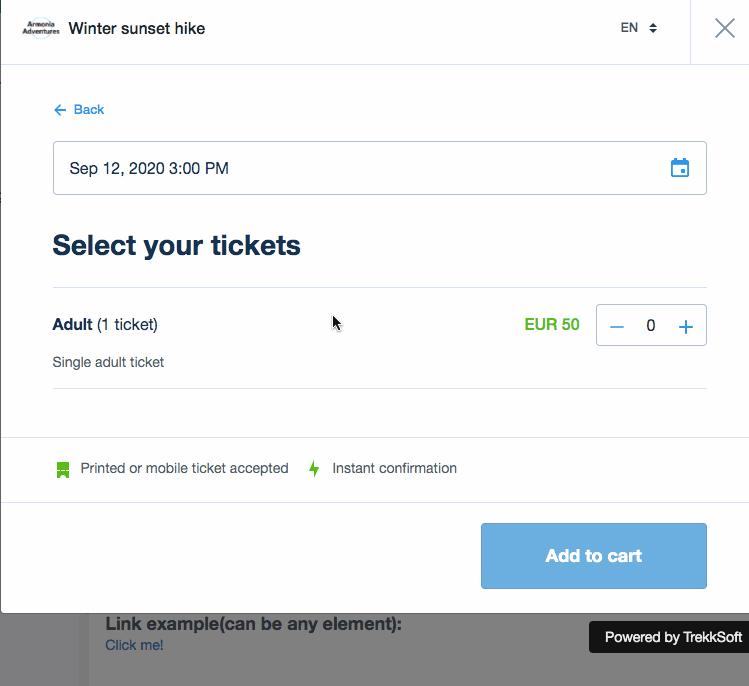Click the lightning bolt confirmation icon
The height and width of the screenshot is (686, 749).
point(314,469)
